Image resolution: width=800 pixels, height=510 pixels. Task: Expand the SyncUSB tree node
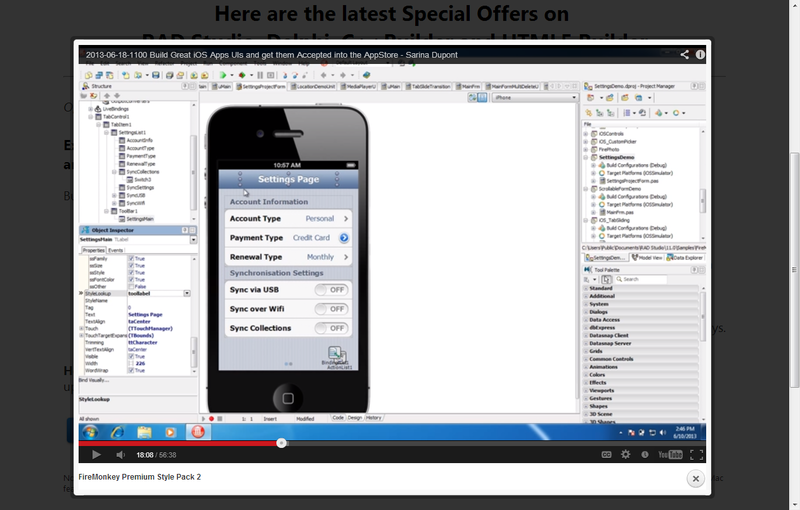[114, 195]
